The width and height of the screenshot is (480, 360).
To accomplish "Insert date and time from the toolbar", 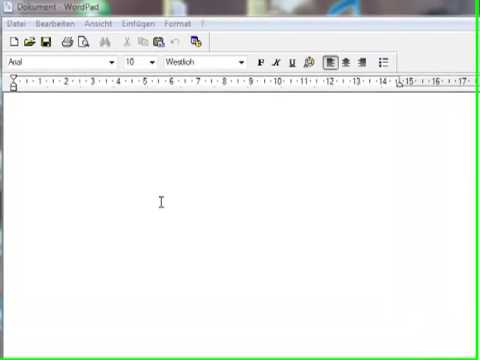I will click(x=196, y=42).
